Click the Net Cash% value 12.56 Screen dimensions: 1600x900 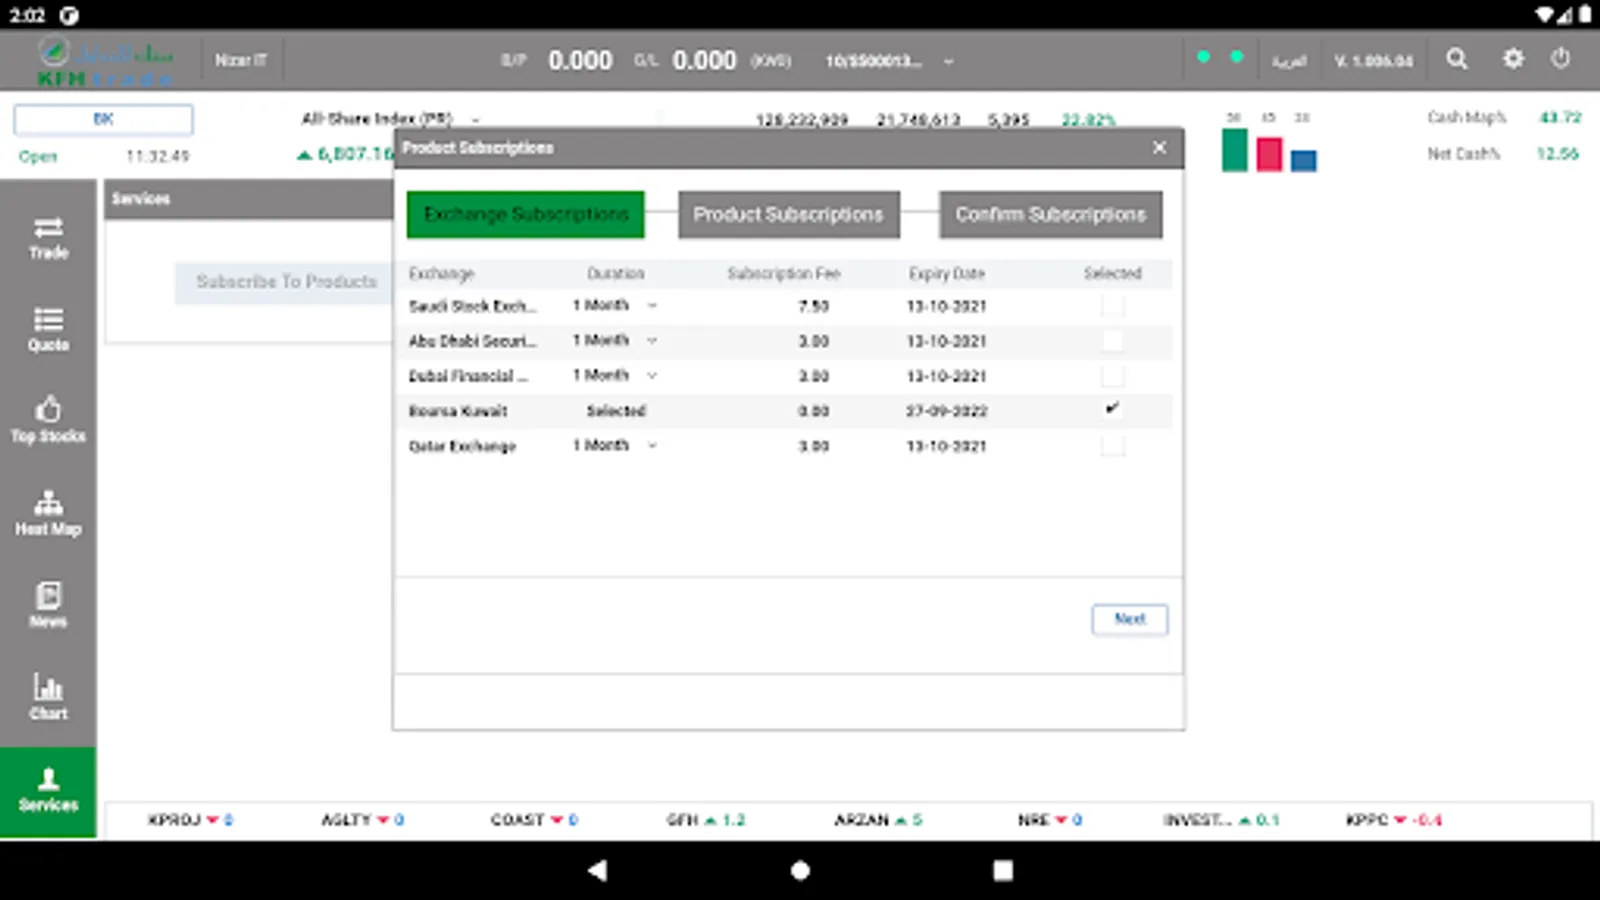coord(1558,154)
